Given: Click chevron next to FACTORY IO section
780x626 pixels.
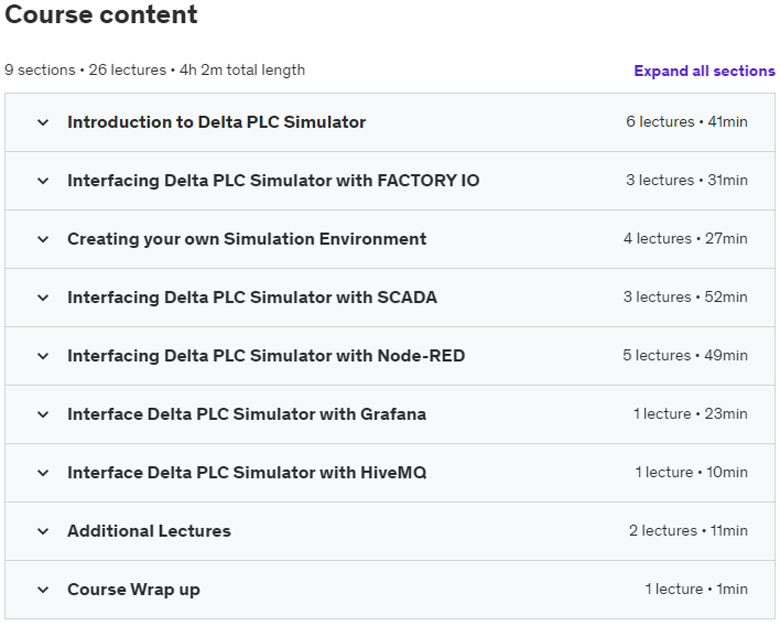Looking at the screenshot, I should coord(42,181).
